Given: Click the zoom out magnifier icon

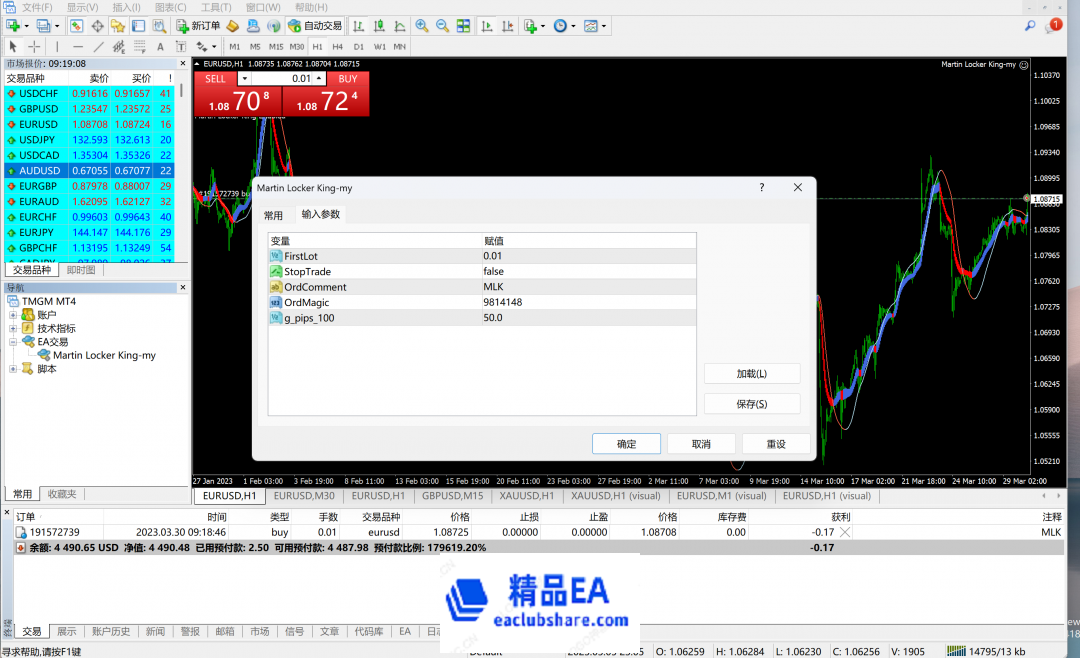Looking at the screenshot, I should click(x=441, y=25).
